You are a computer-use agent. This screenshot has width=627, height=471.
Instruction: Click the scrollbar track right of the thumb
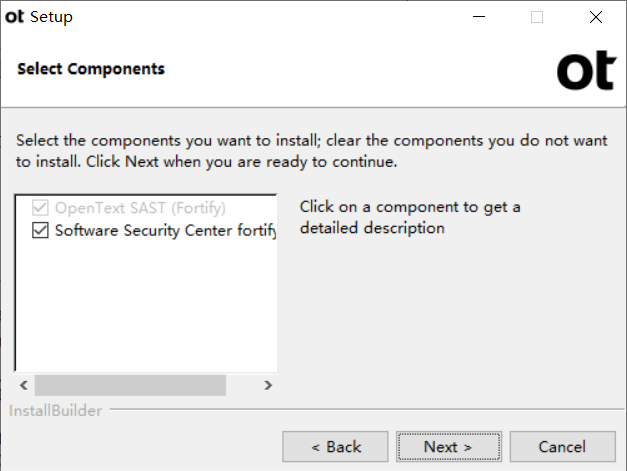pyautogui.click(x=243, y=385)
